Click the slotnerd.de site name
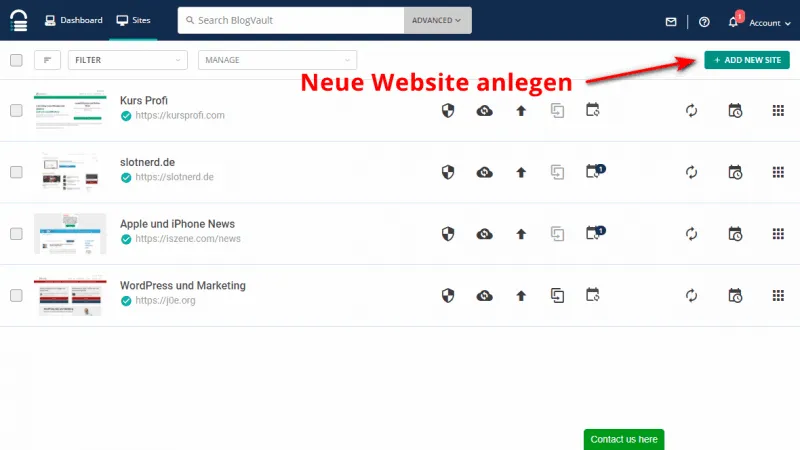The width and height of the screenshot is (800, 450). (x=147, y=162)
